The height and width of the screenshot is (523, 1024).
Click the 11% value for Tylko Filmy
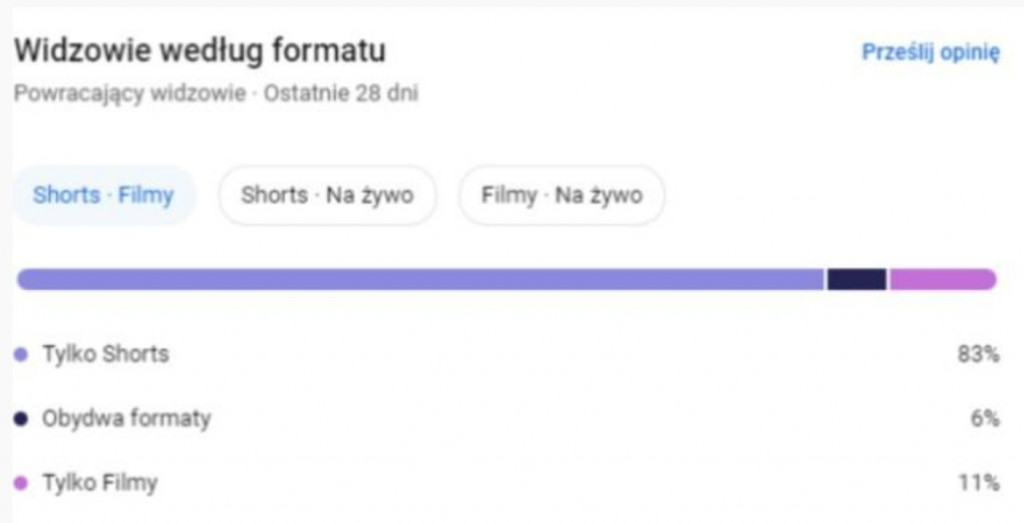coord(979,484)
